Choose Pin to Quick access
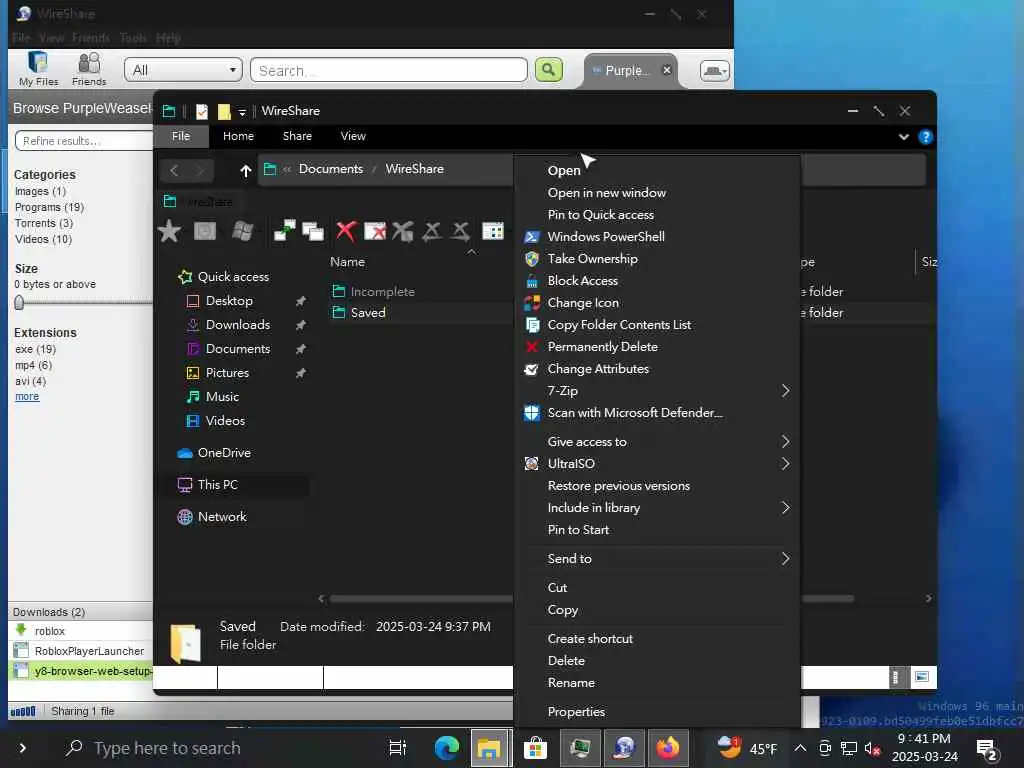1024x768 pixels. click(x=600, y=214)
